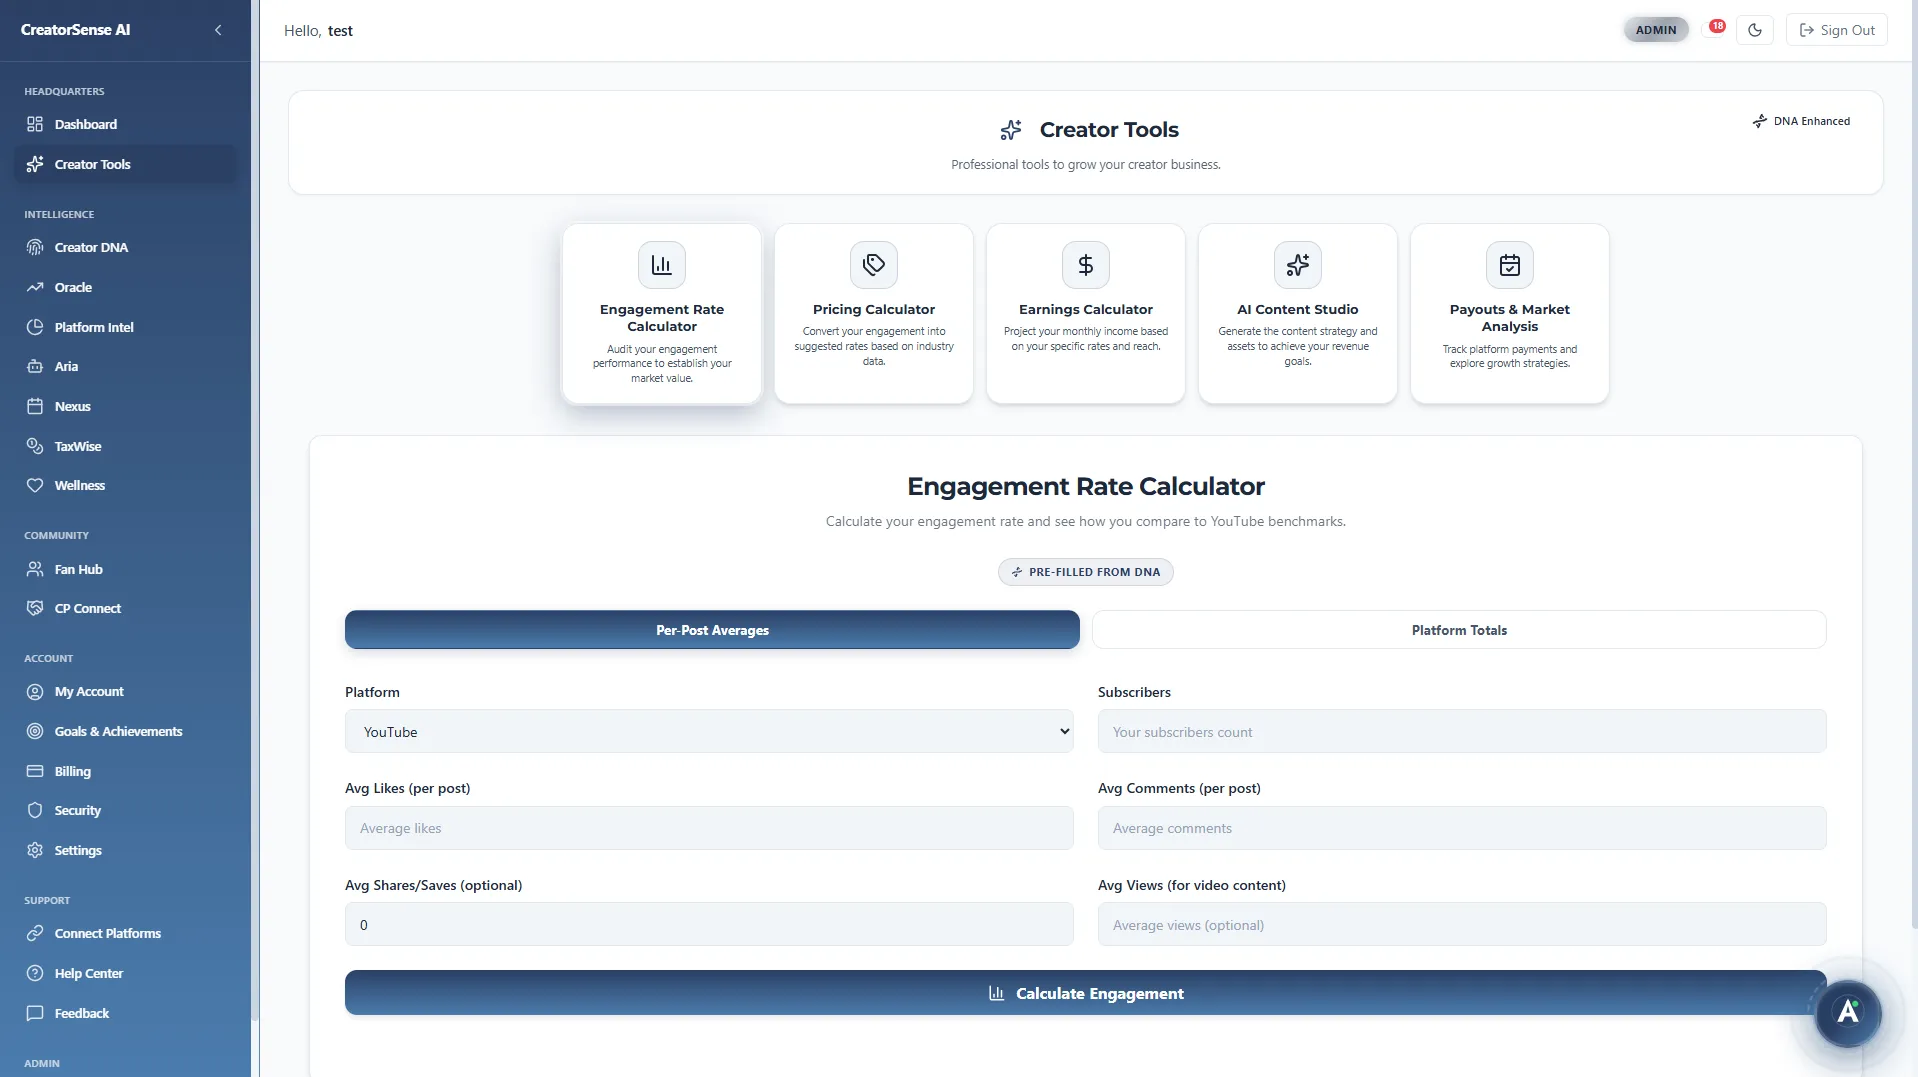Open the AI Content Studio card

[x=1297, y=313]
